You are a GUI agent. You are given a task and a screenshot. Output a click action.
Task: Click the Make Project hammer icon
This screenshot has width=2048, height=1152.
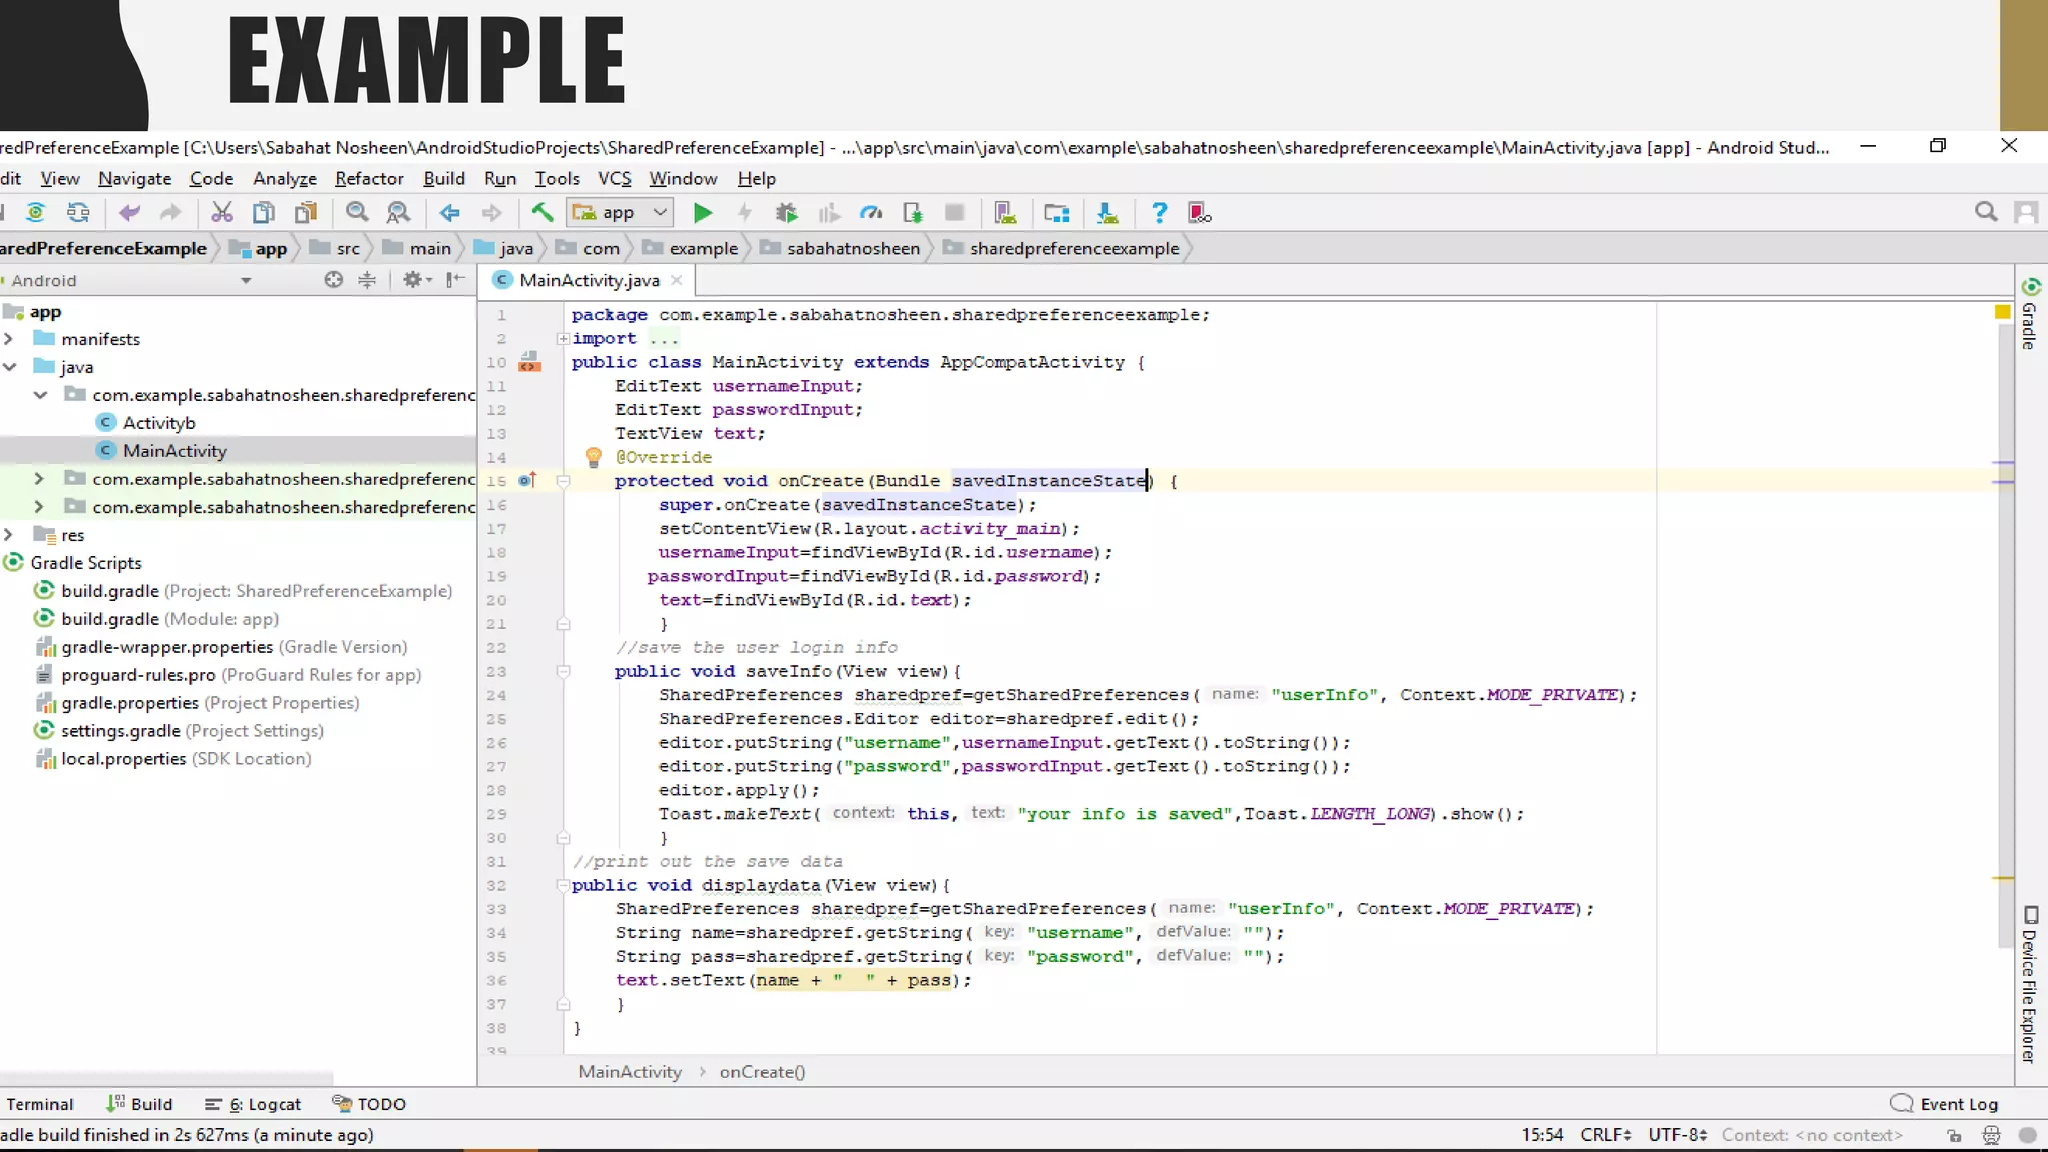(x=542, y=213)
